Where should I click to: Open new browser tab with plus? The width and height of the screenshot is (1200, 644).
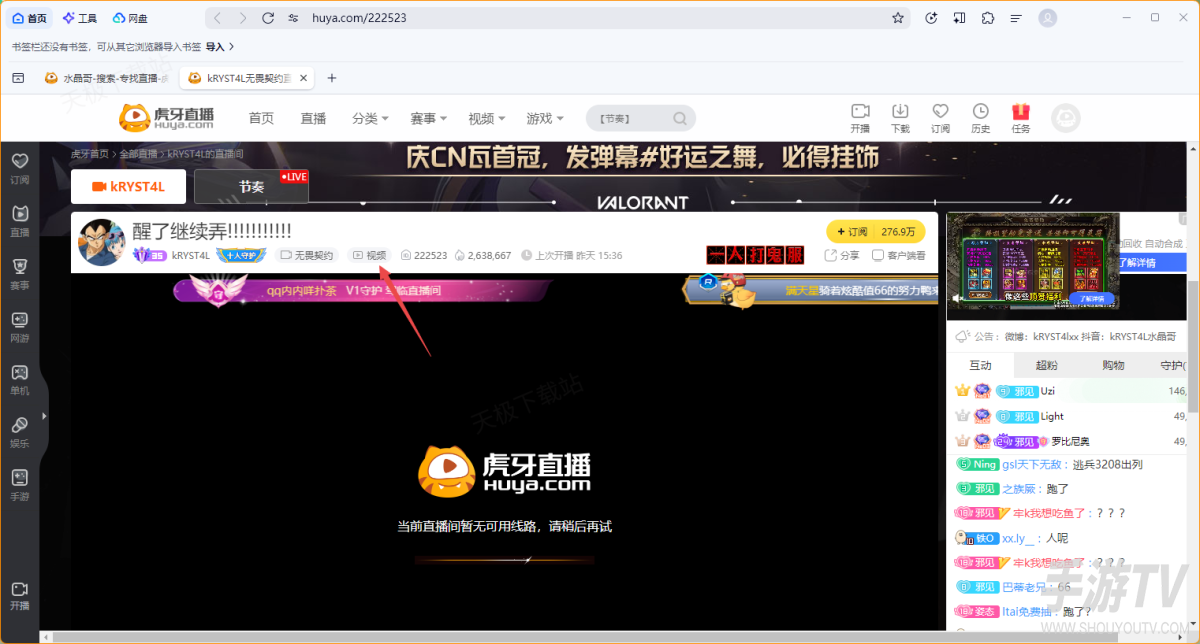[332, 78]
